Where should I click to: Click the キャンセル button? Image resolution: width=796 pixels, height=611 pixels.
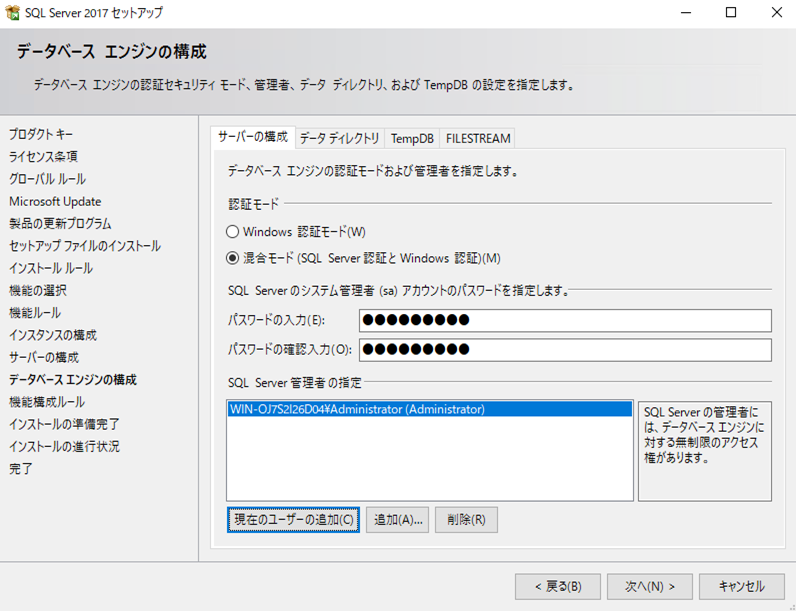click(x=742, y=587)
